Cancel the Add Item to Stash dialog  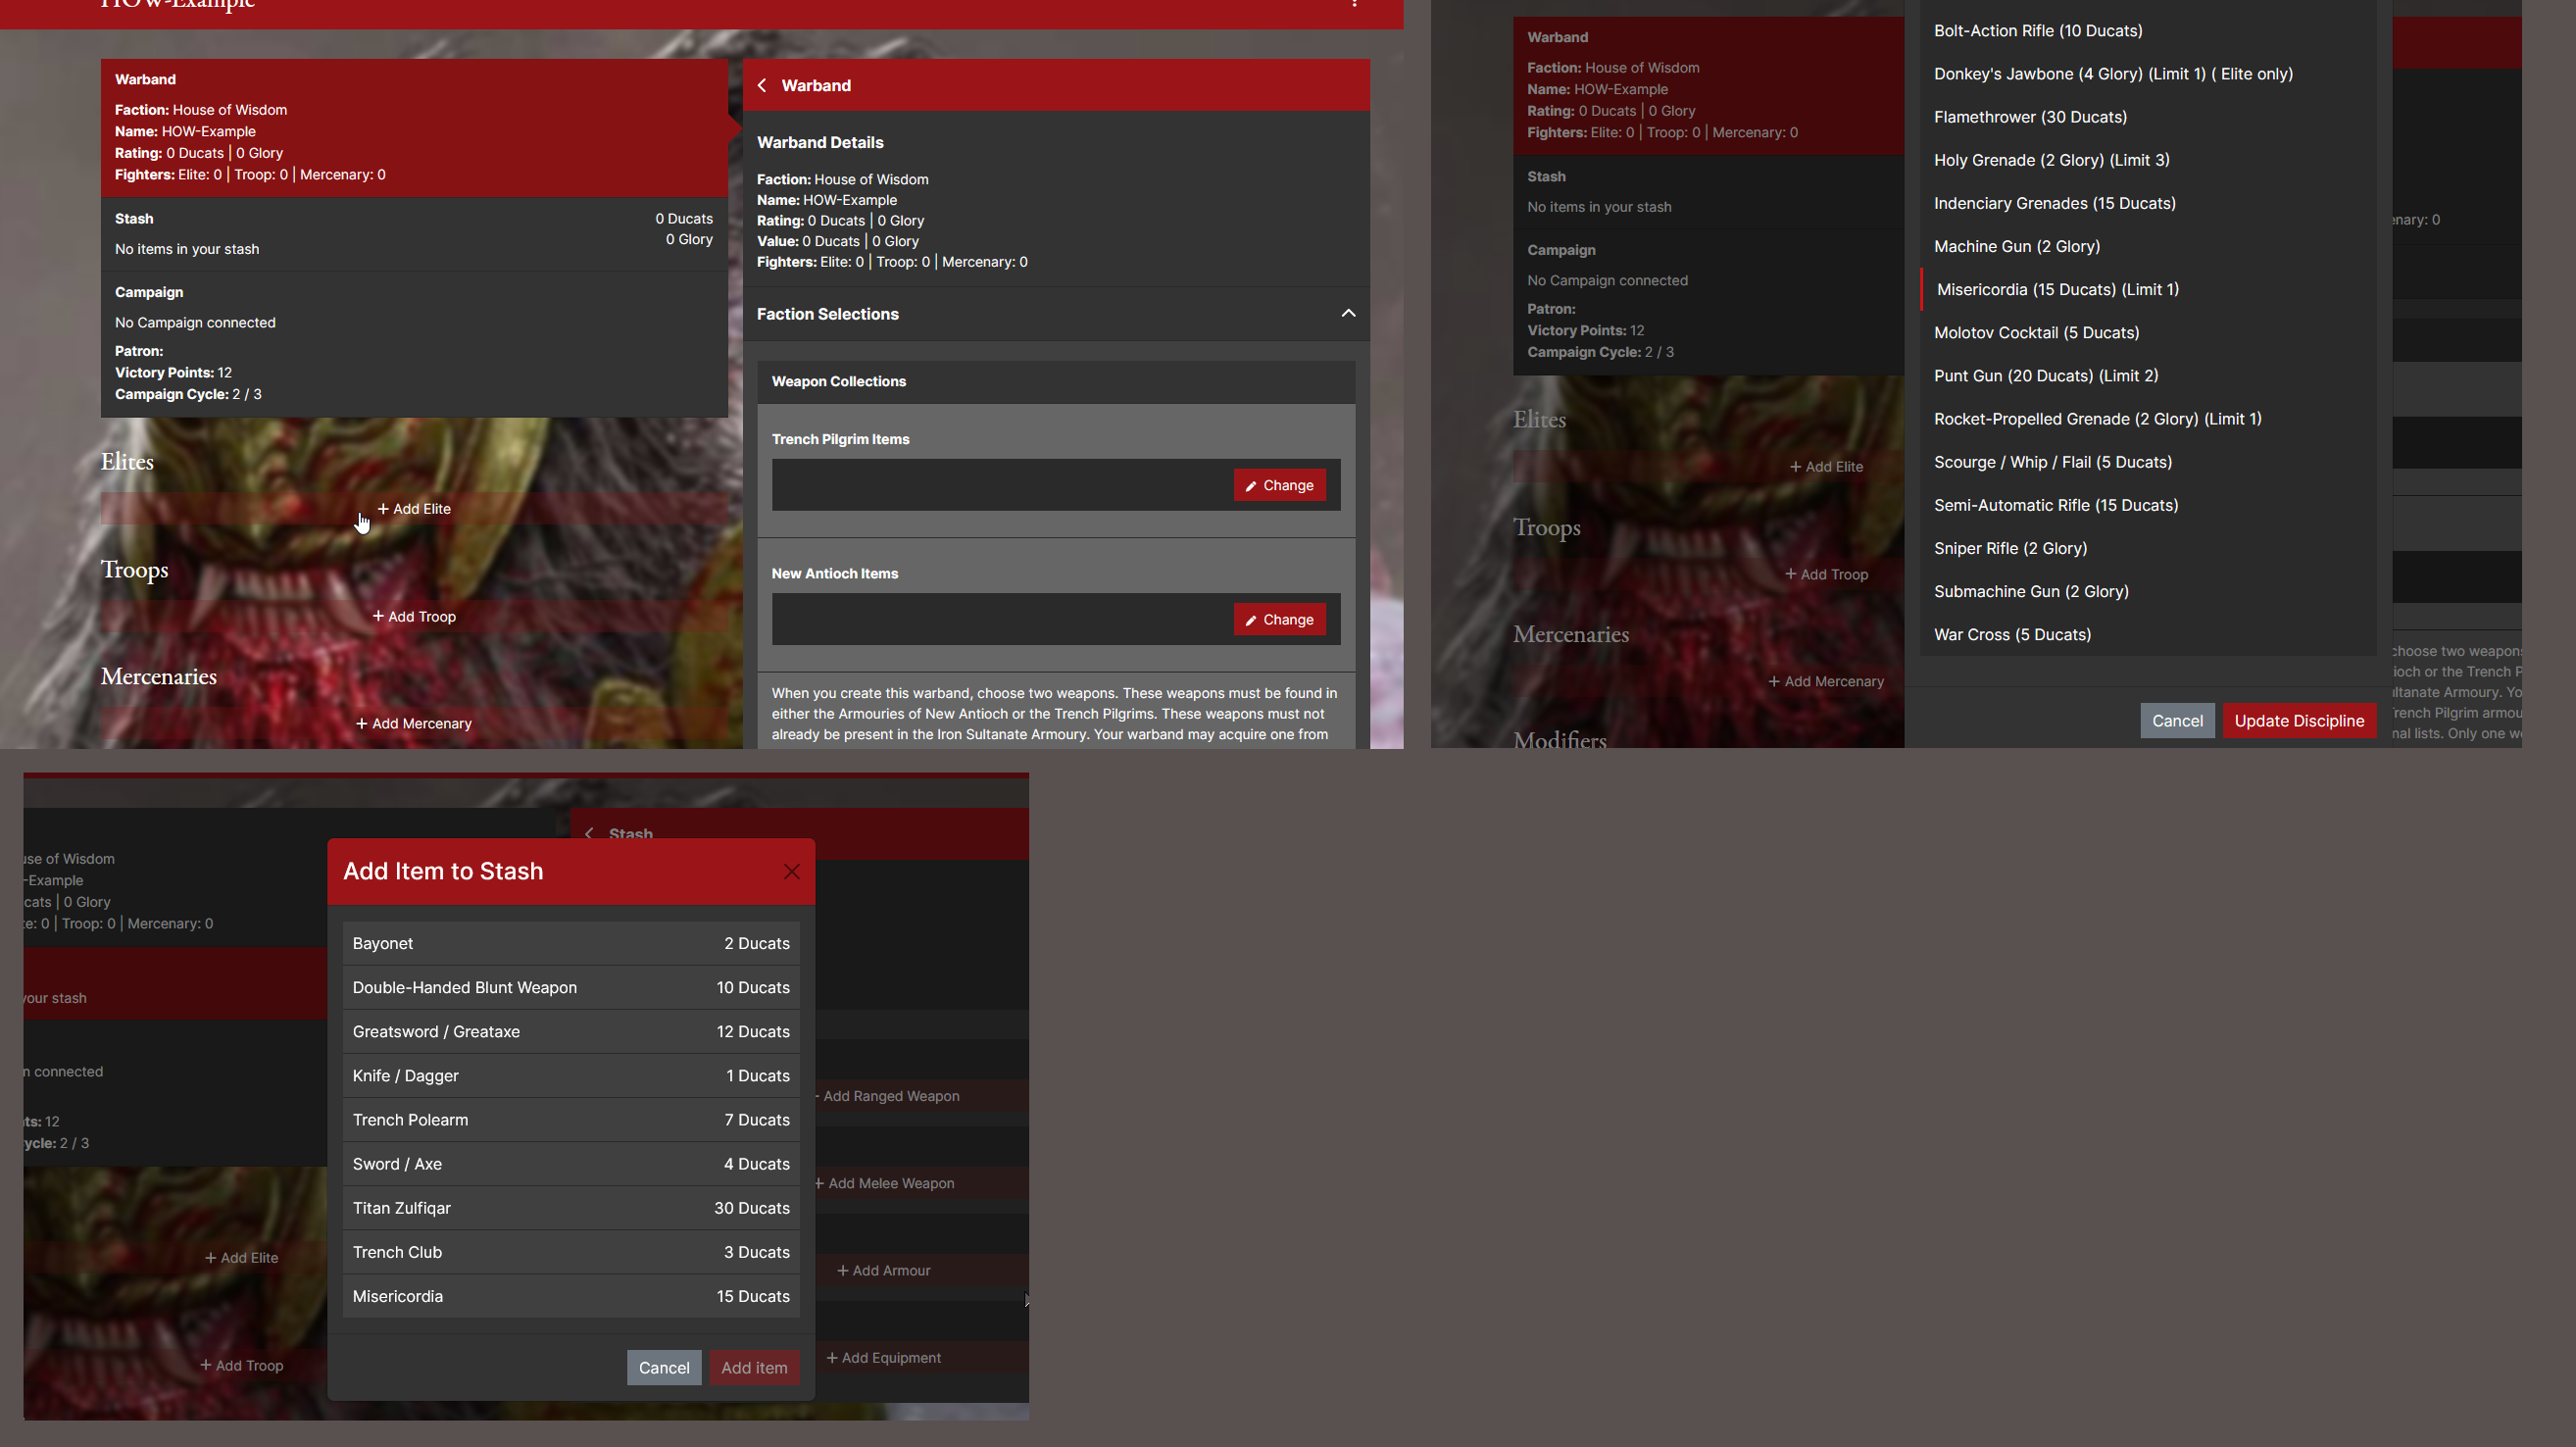664,1367
